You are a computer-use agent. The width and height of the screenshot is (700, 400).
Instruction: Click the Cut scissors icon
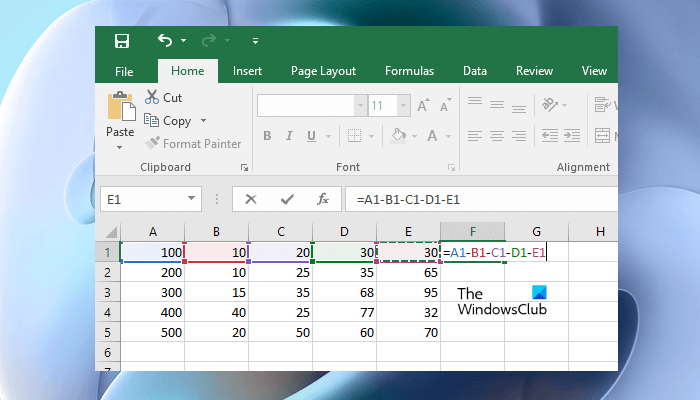pos(152,97)
